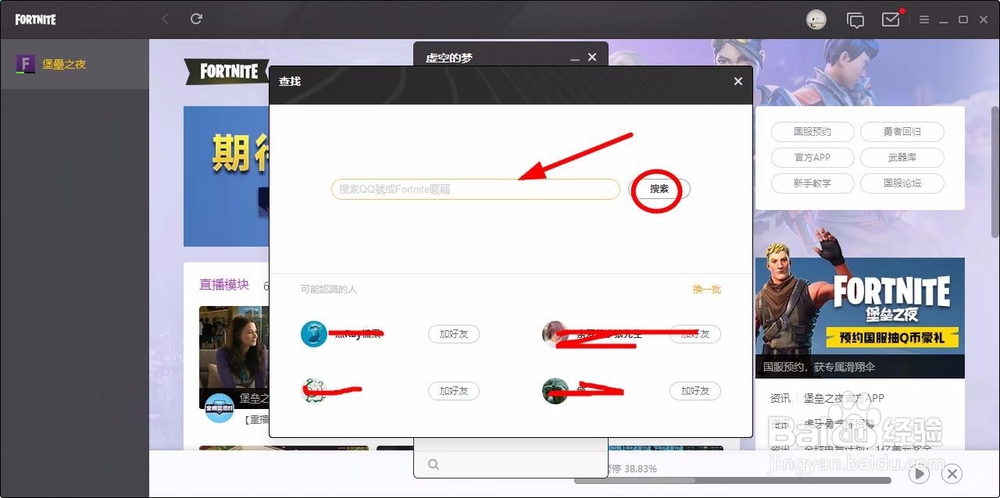Click the FORTNITE page header logo

226,71
